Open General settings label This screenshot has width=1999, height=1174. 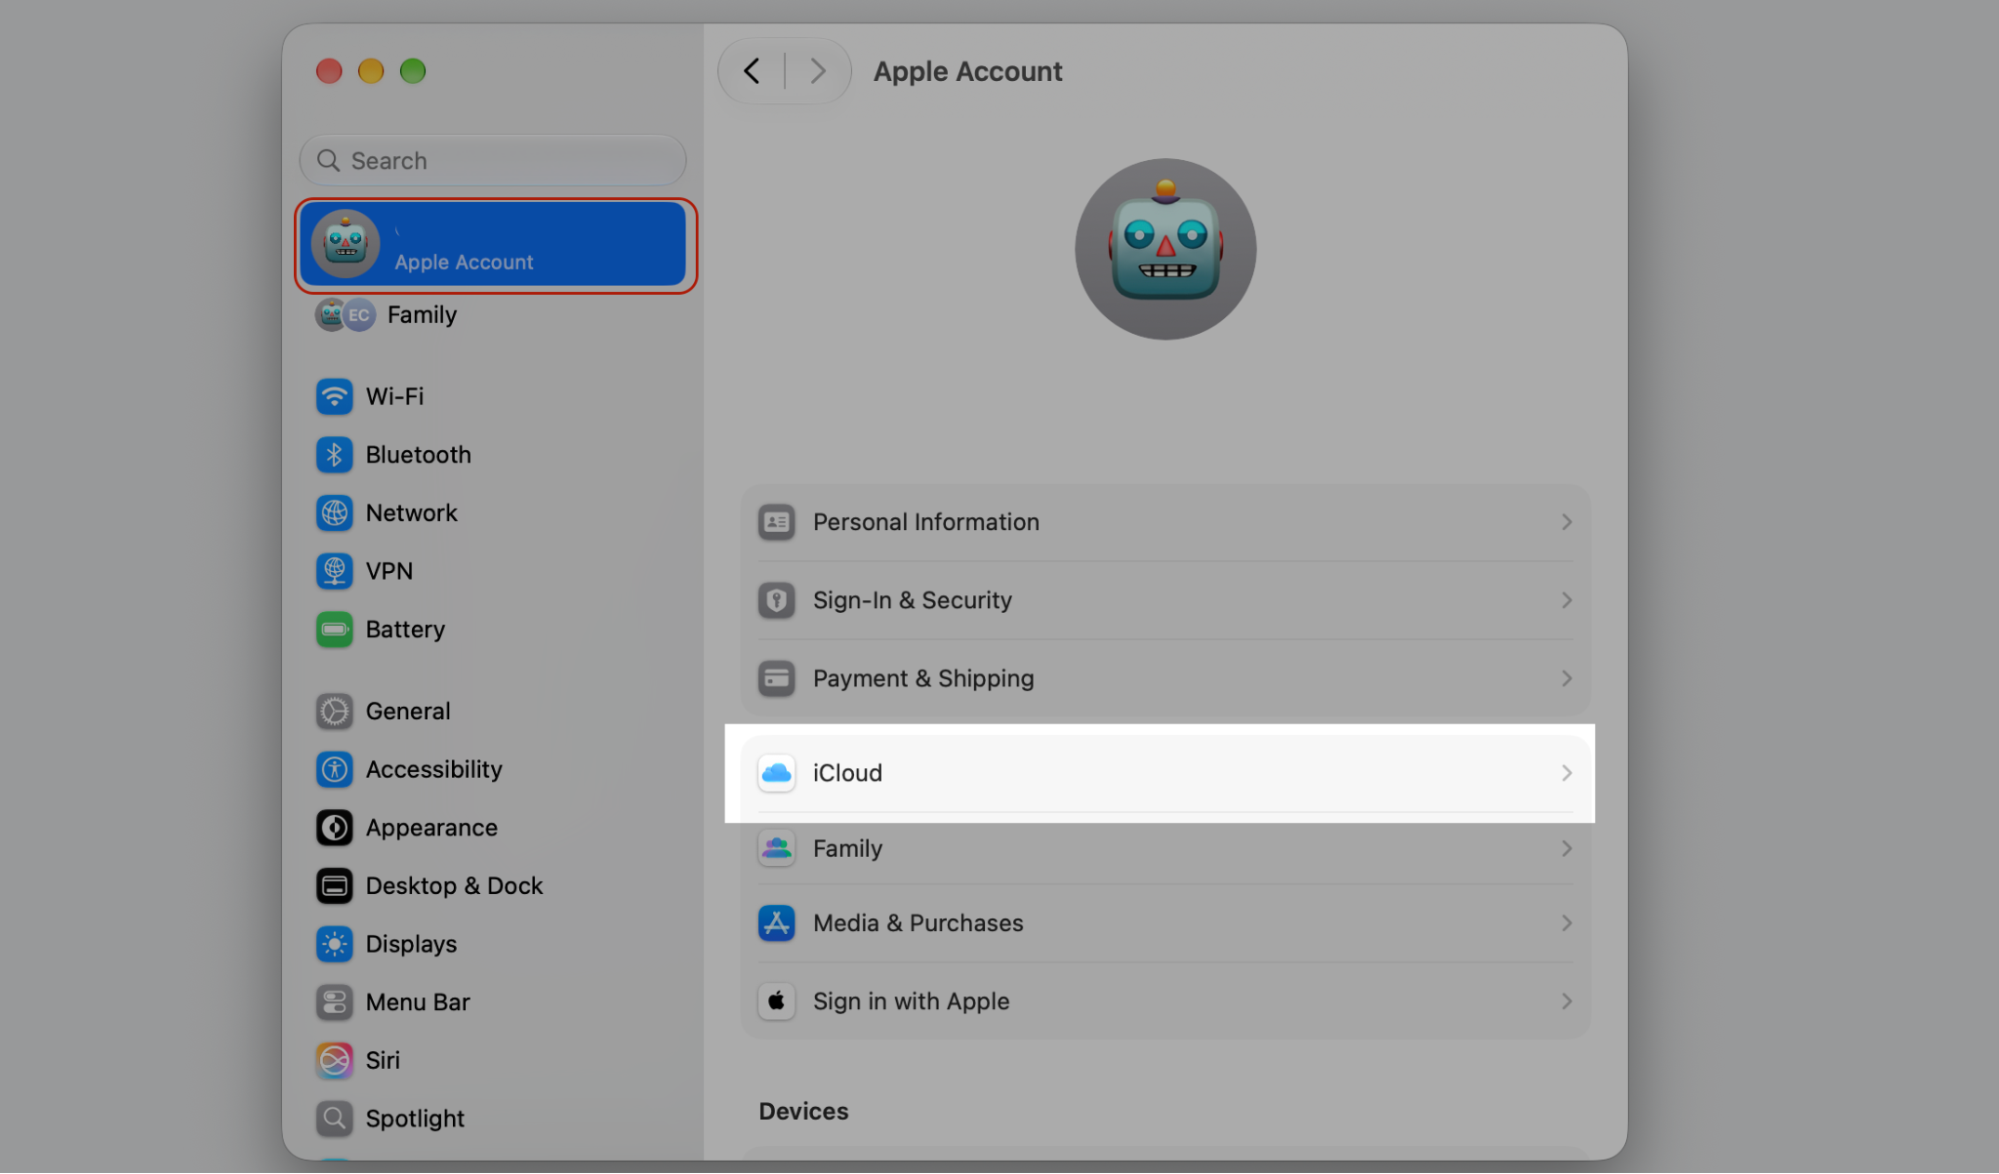coord(408,711)
